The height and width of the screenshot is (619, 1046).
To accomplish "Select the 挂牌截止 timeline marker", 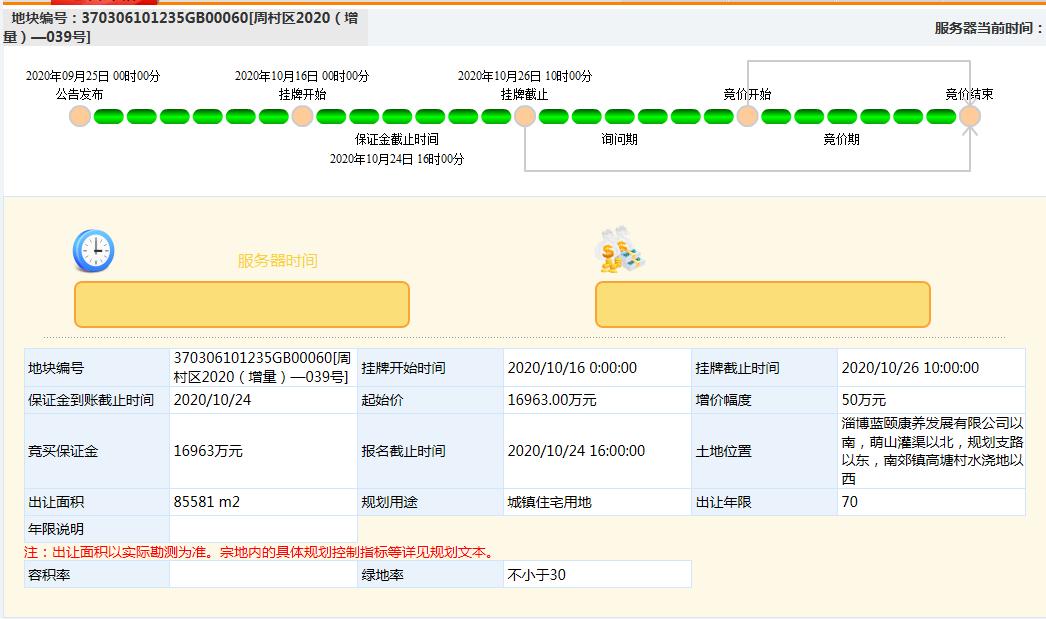I will (526, 116).
